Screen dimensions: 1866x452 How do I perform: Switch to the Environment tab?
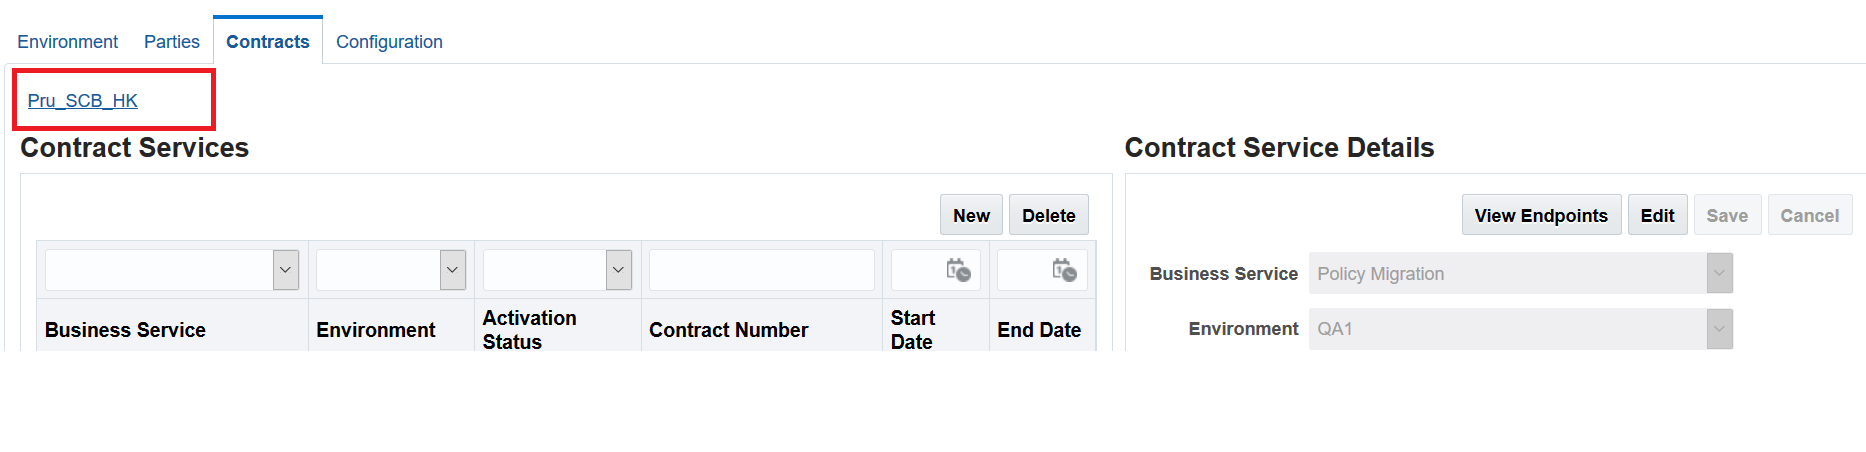click(67, 42)
